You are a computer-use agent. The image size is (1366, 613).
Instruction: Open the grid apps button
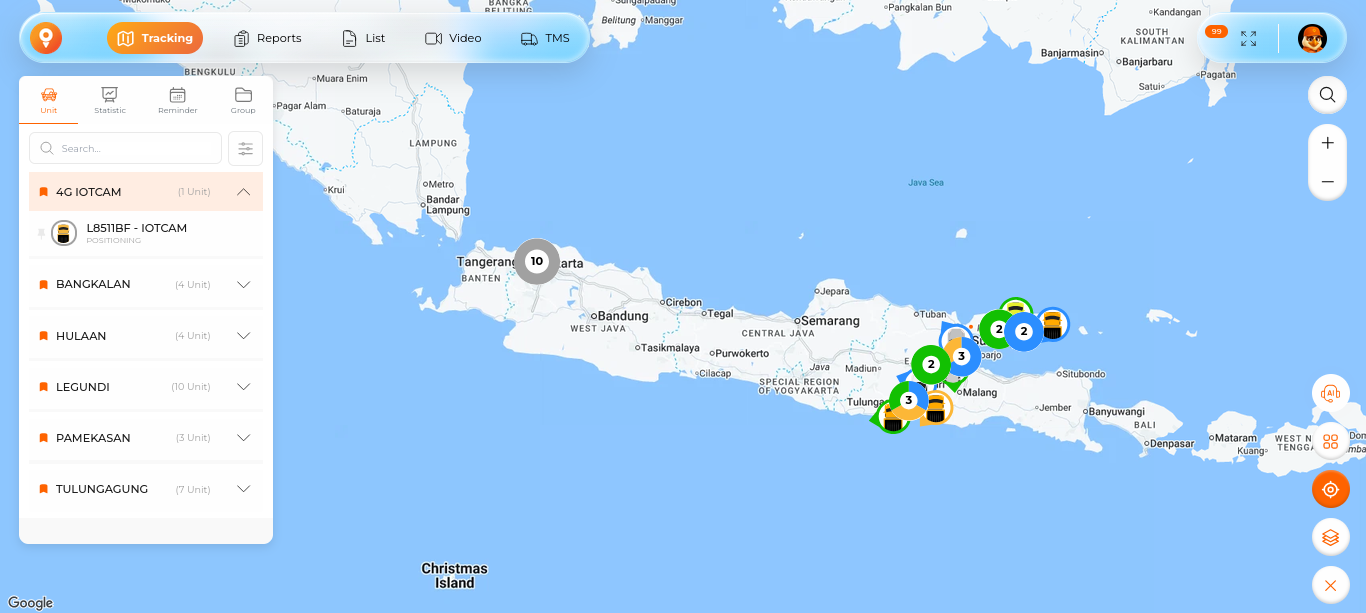point(1330,441)
